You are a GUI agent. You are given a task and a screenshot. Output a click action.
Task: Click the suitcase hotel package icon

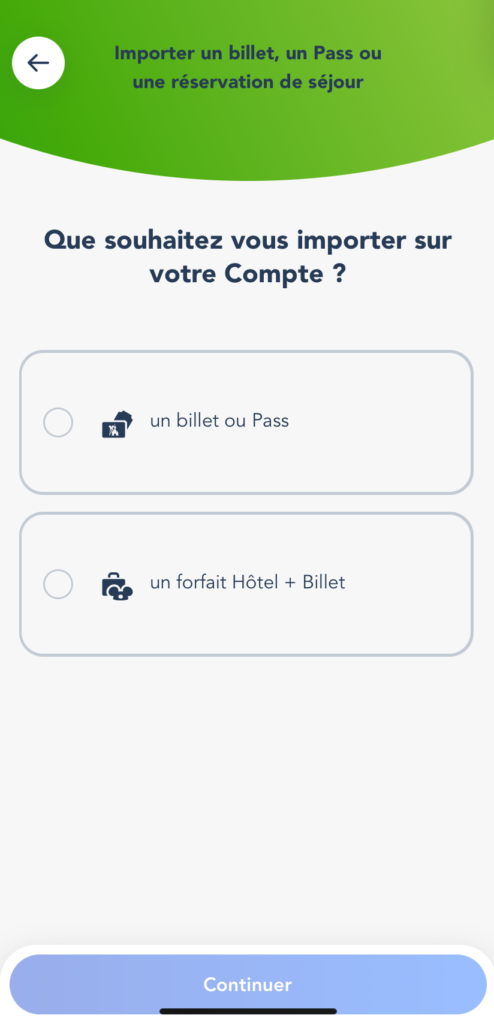pos(117,585)
